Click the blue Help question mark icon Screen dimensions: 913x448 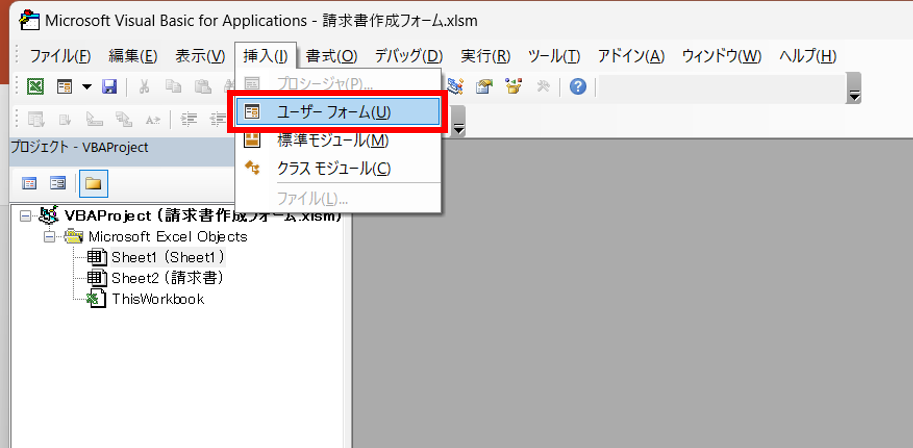click(577, 87)
